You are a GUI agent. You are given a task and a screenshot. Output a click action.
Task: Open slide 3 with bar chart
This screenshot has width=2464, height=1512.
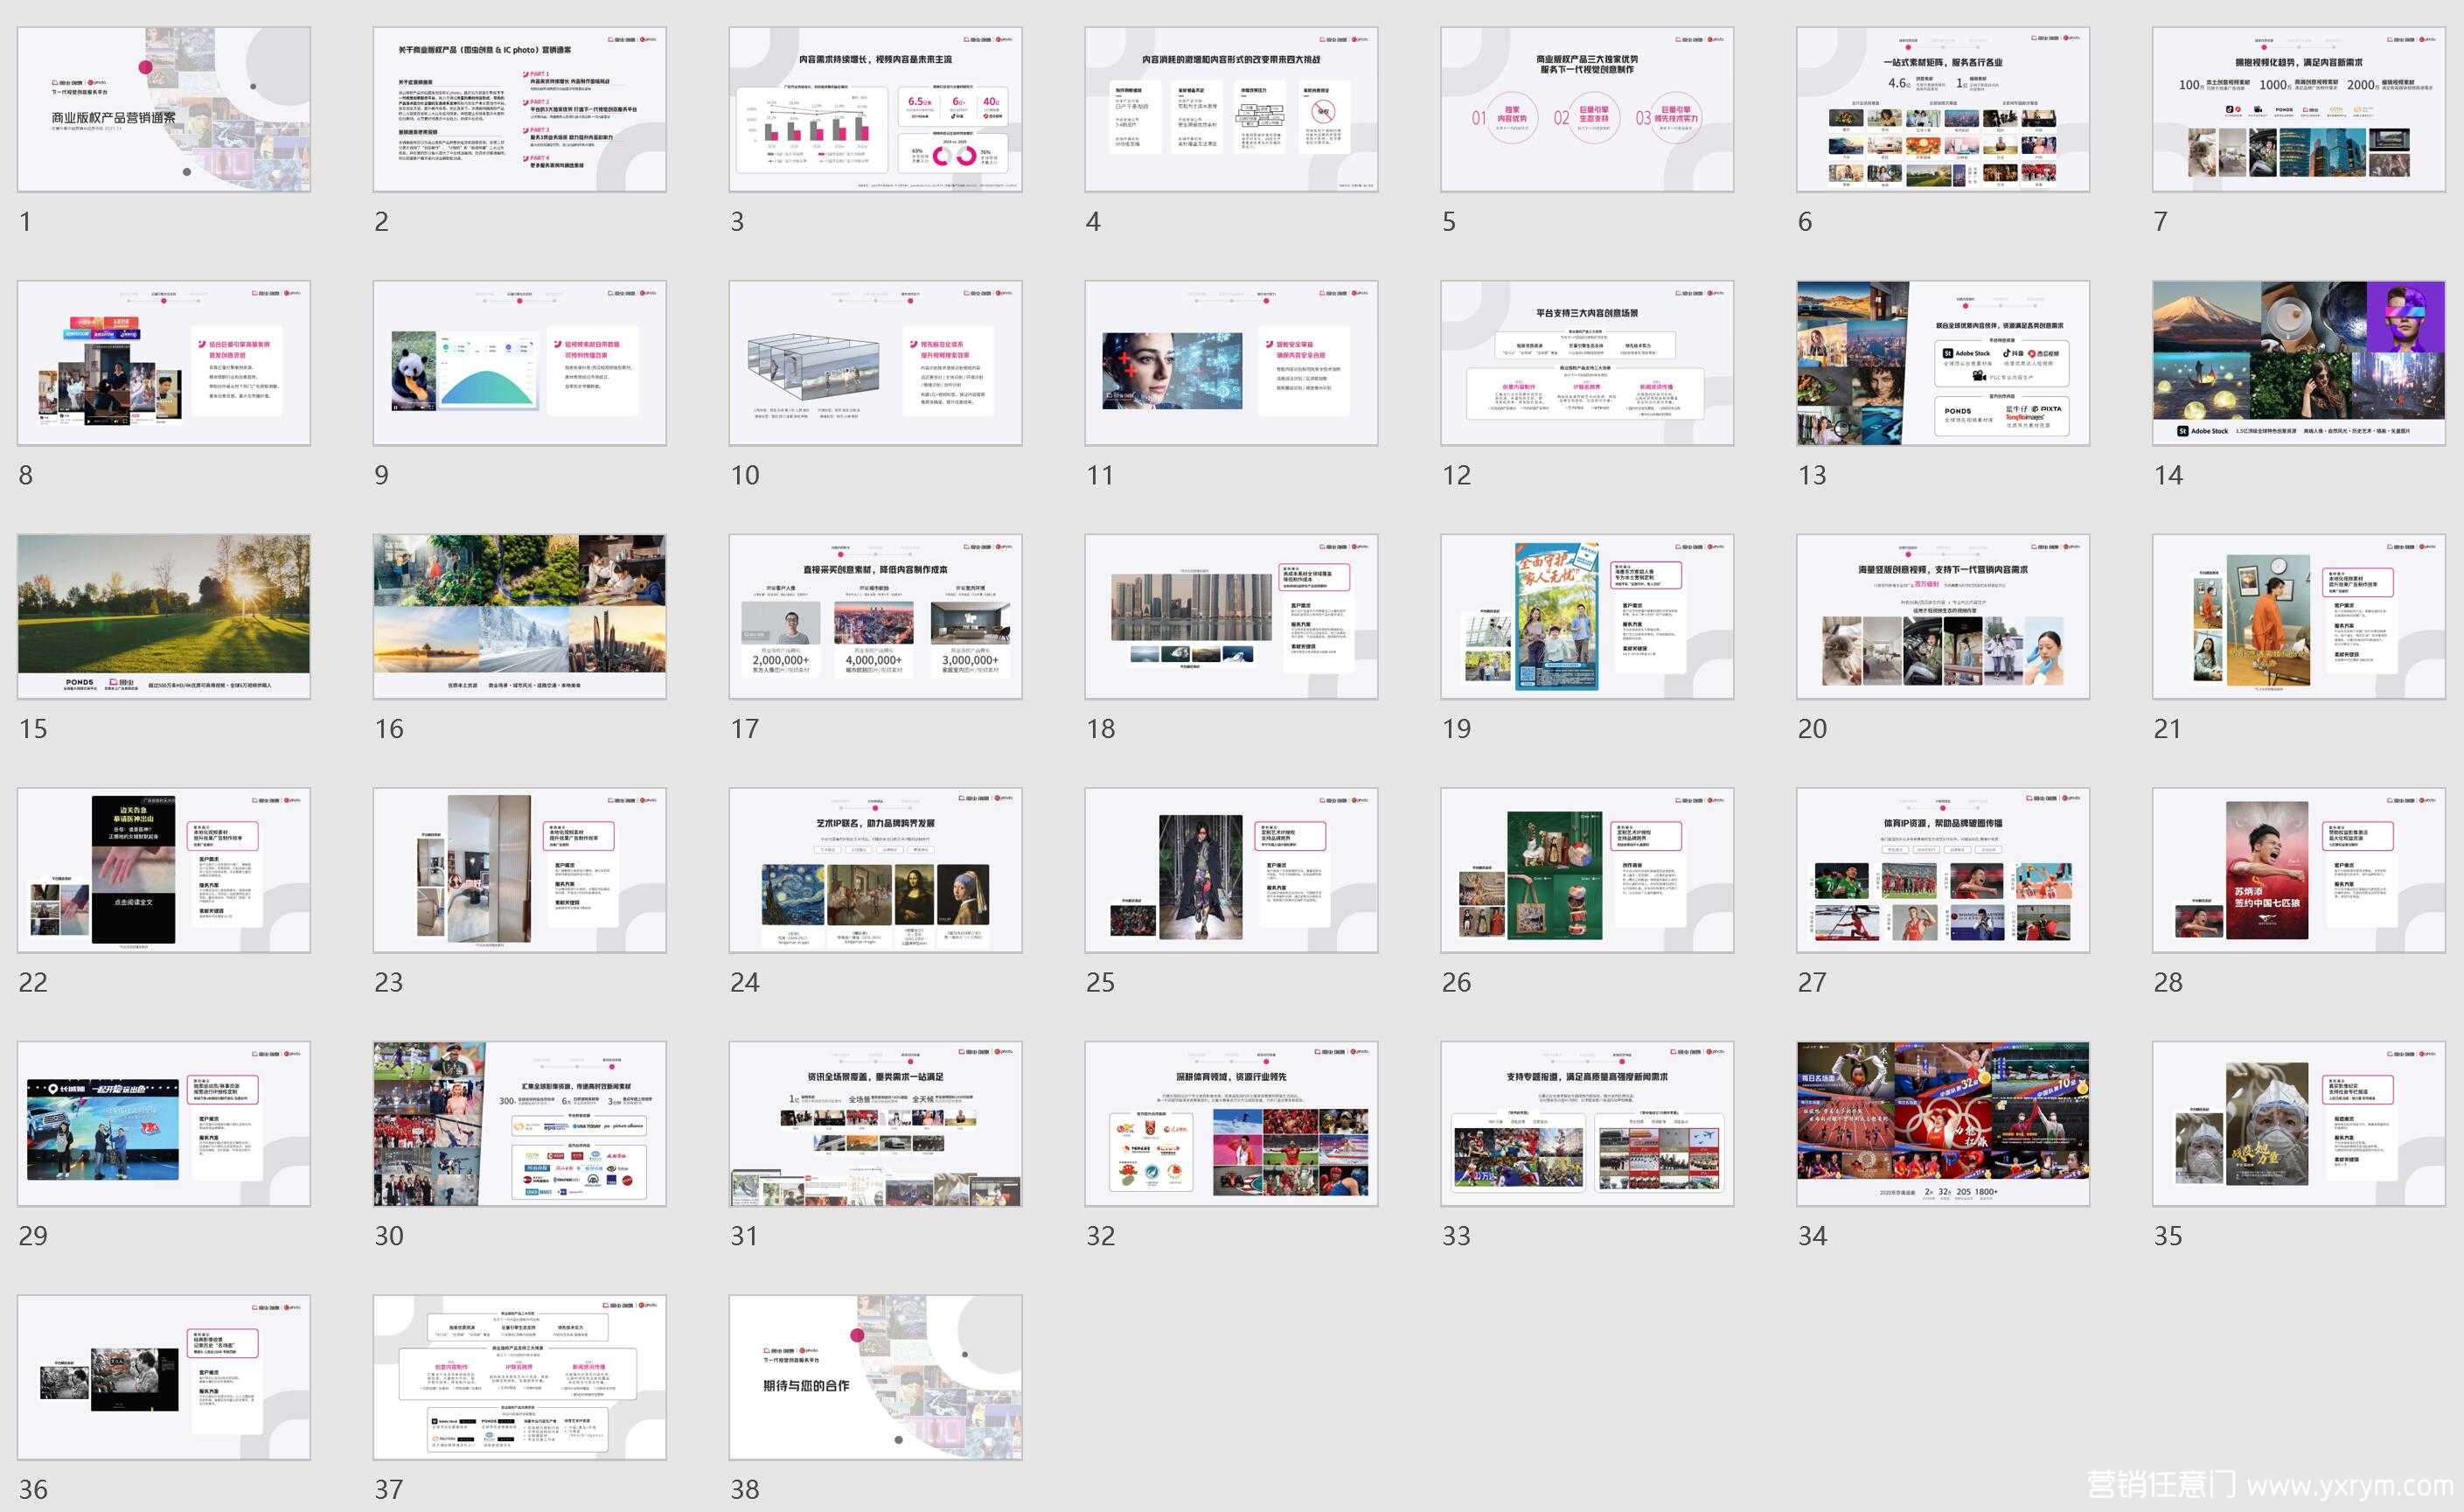[875, 109]
